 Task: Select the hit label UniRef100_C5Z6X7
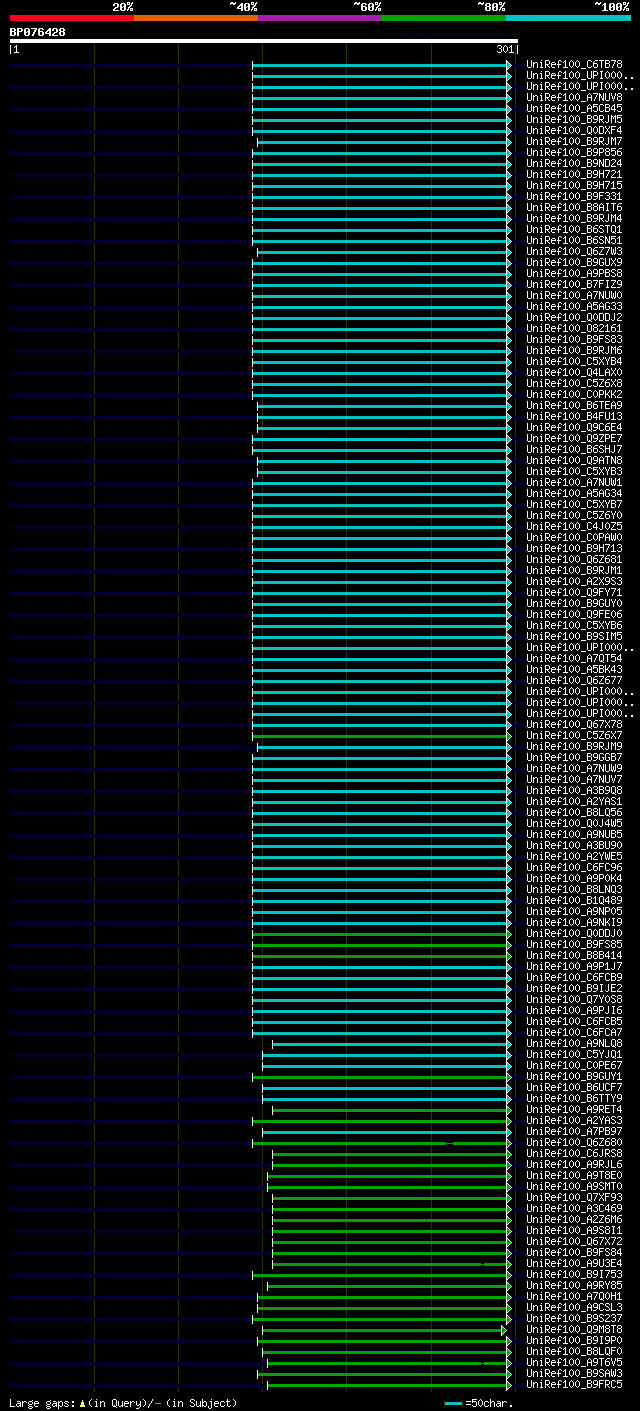(574, 736)
